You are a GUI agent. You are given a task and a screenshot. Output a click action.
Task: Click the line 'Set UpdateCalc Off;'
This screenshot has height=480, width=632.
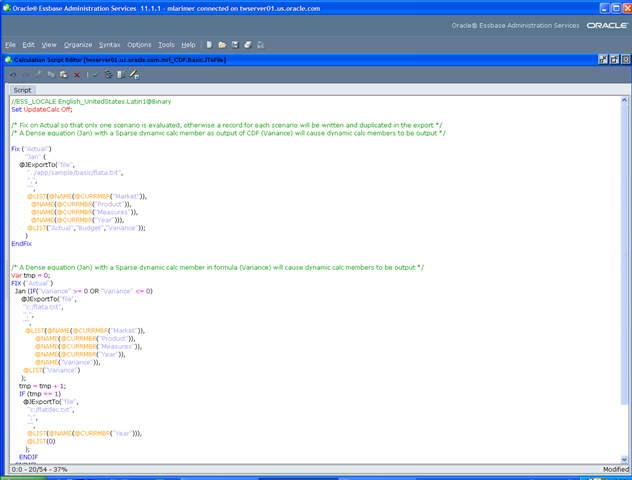pos(42,110)
